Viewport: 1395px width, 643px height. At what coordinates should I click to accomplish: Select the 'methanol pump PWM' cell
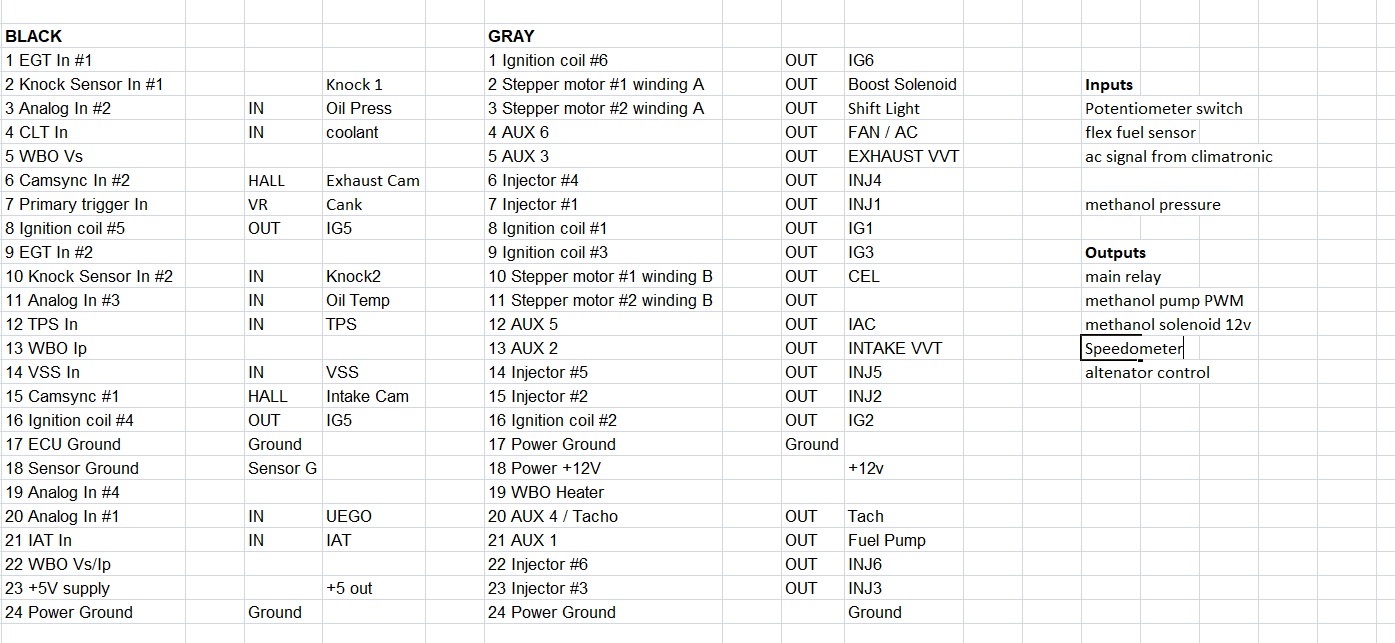point(1164,300)
